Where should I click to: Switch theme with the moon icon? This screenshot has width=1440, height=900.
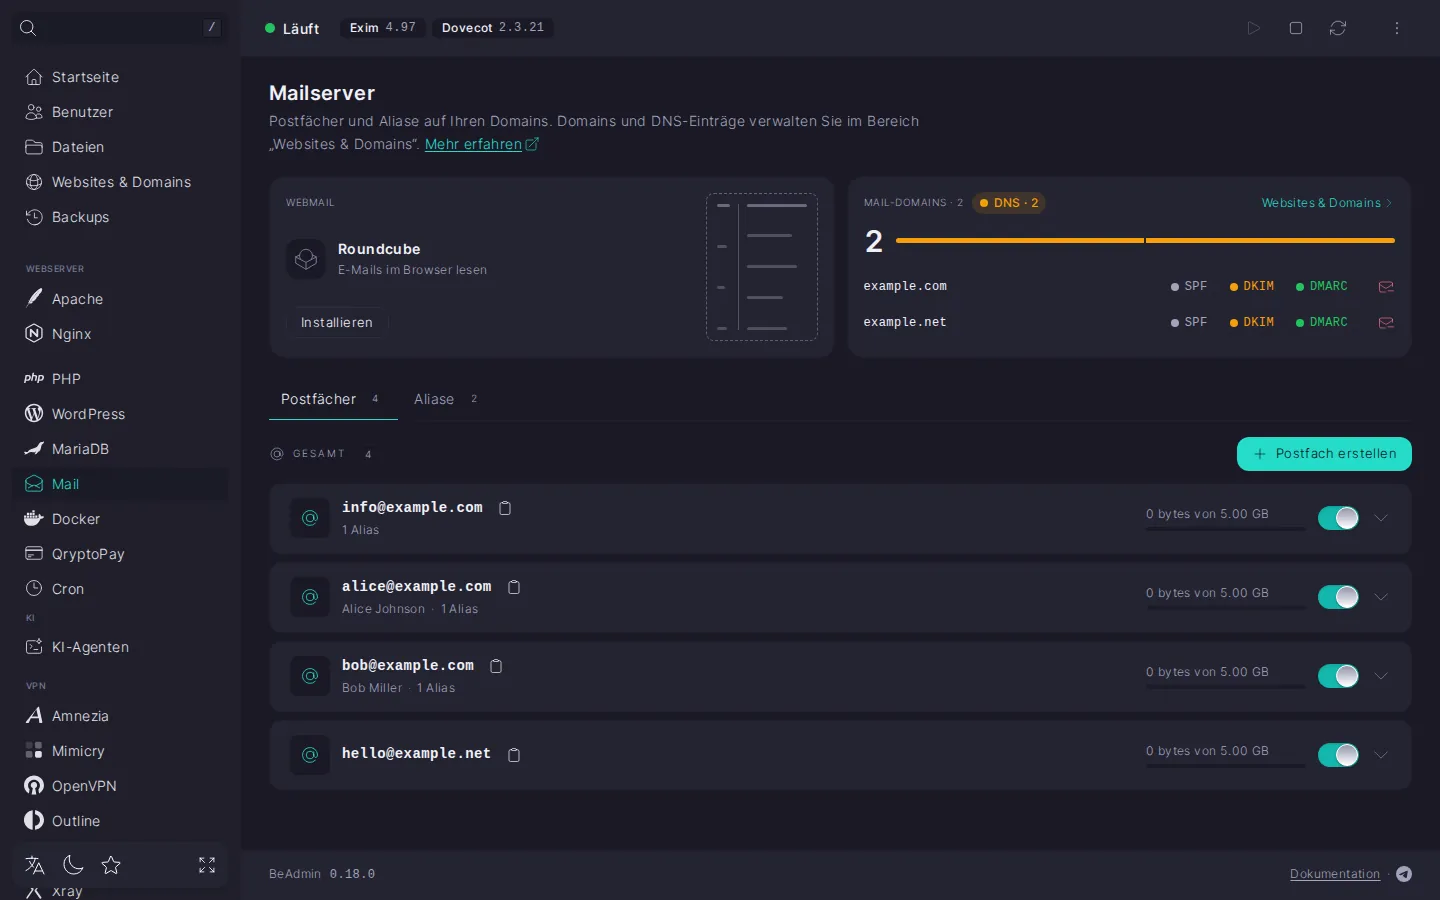(73, 865)
